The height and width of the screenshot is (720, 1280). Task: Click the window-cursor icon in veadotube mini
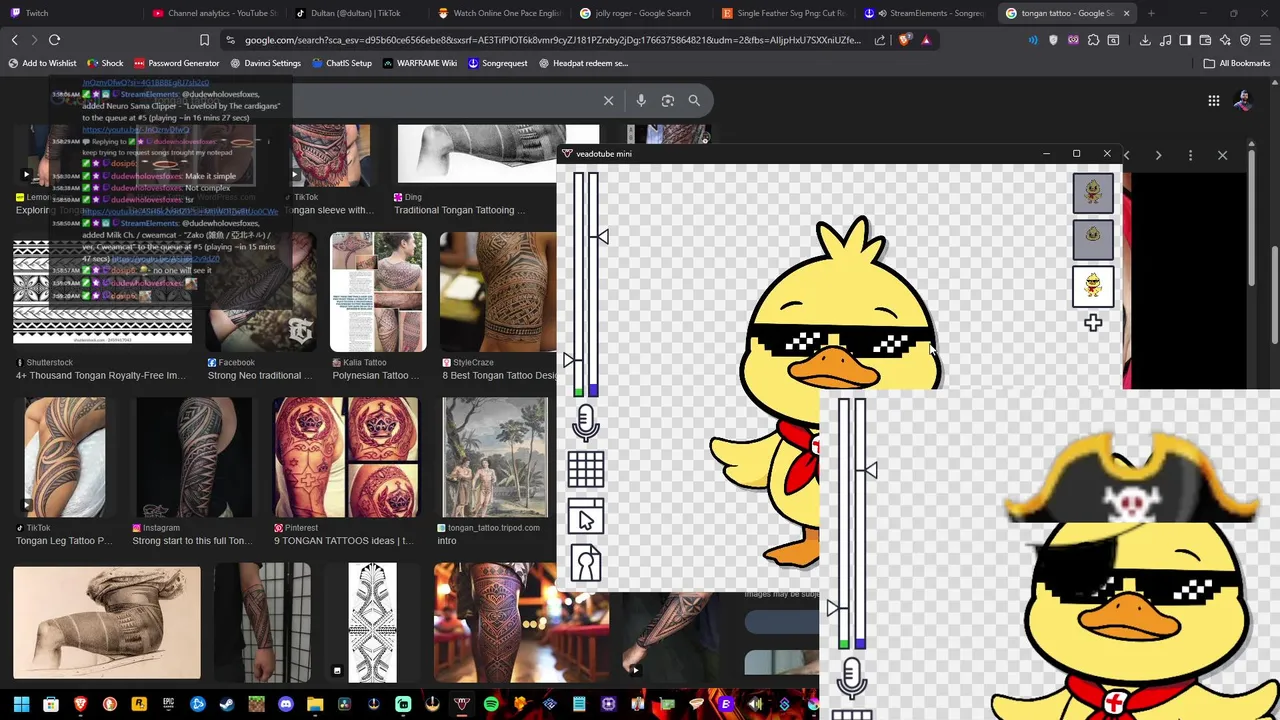pos(586,518)
